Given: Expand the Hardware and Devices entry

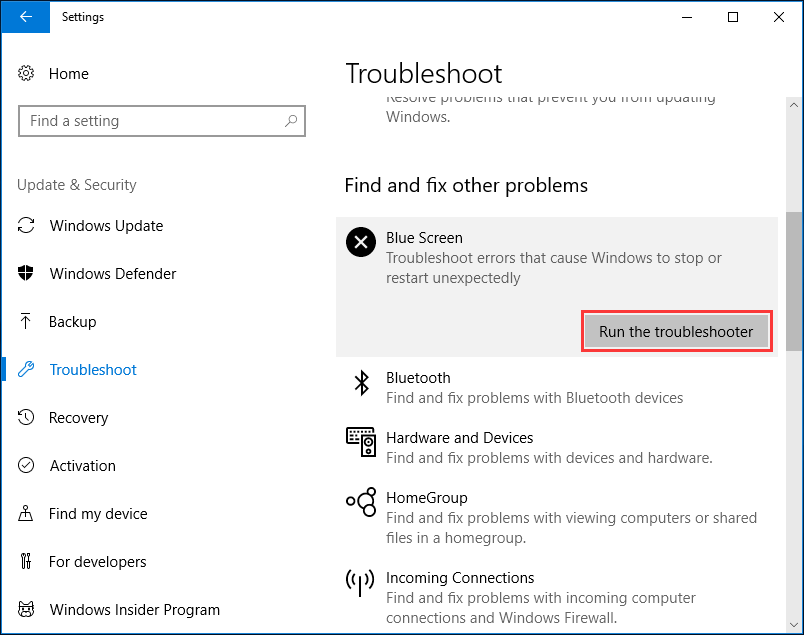Looking at the screenshot, I should point(557,447).
